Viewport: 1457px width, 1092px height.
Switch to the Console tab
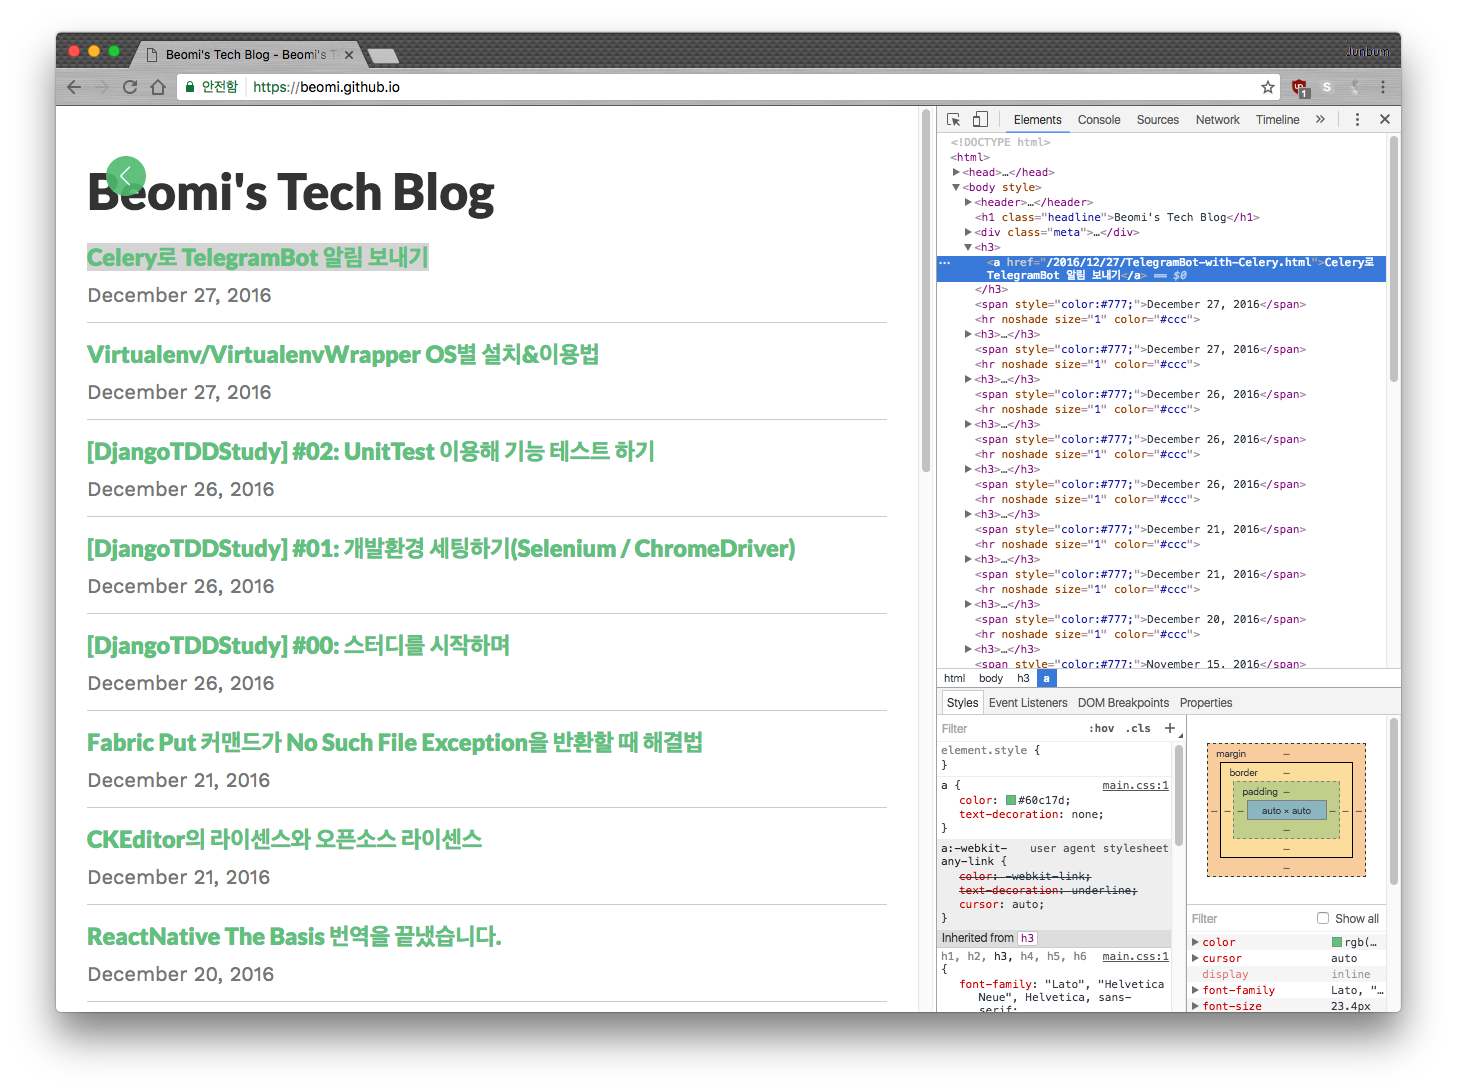point(1099,120)
